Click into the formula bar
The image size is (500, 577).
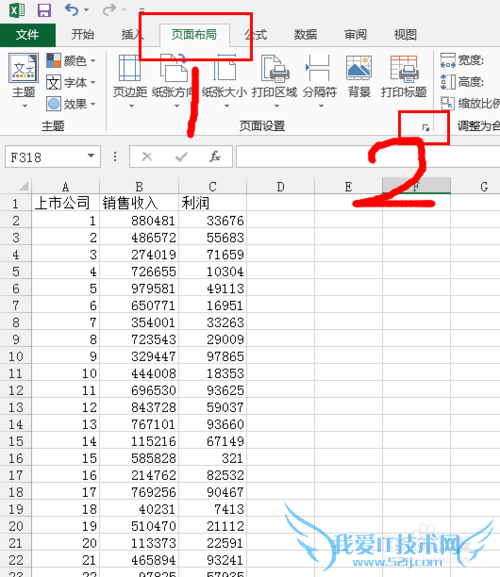click(x=368, y=157)
